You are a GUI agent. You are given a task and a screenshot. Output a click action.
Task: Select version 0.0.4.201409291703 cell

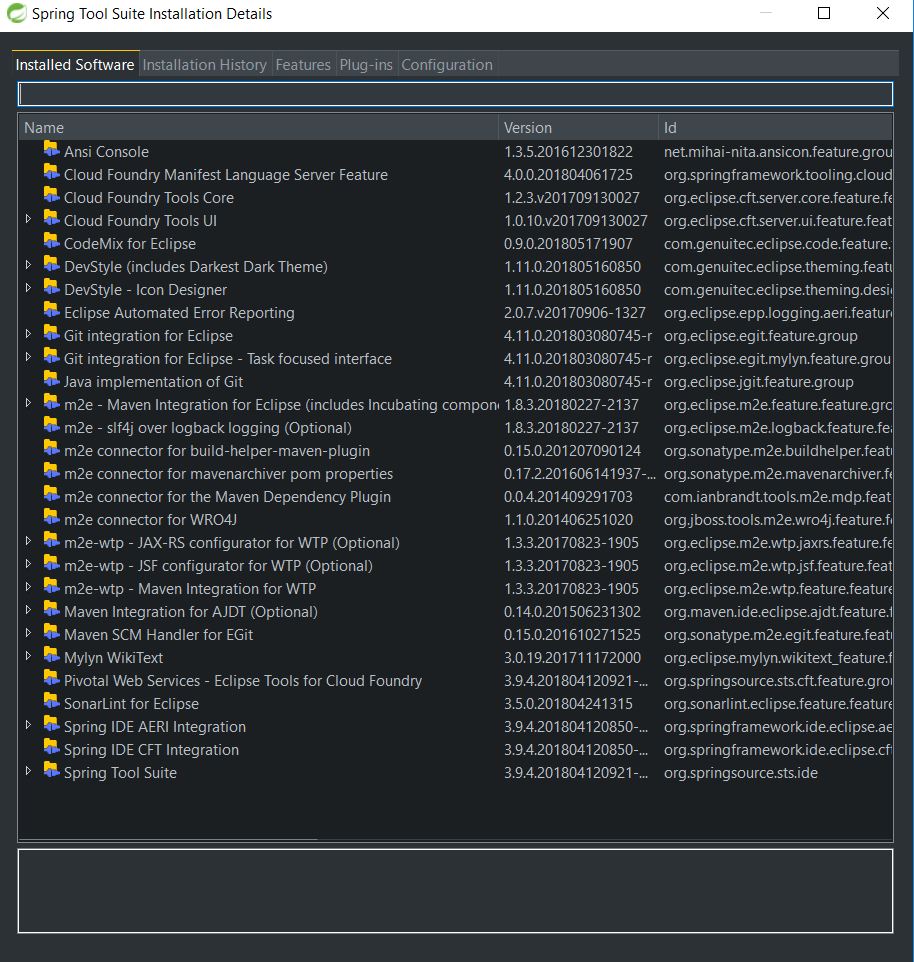pyautogui.click(x=568, y=497)
